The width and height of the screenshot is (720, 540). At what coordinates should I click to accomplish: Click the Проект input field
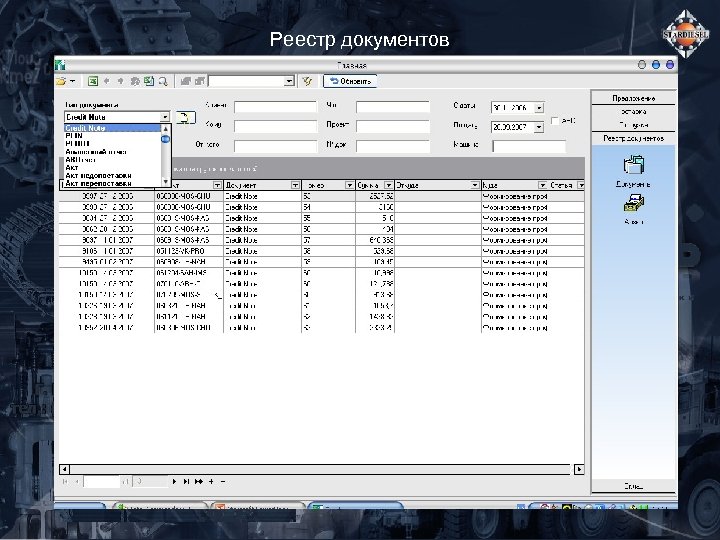click(x=393, y=126)
